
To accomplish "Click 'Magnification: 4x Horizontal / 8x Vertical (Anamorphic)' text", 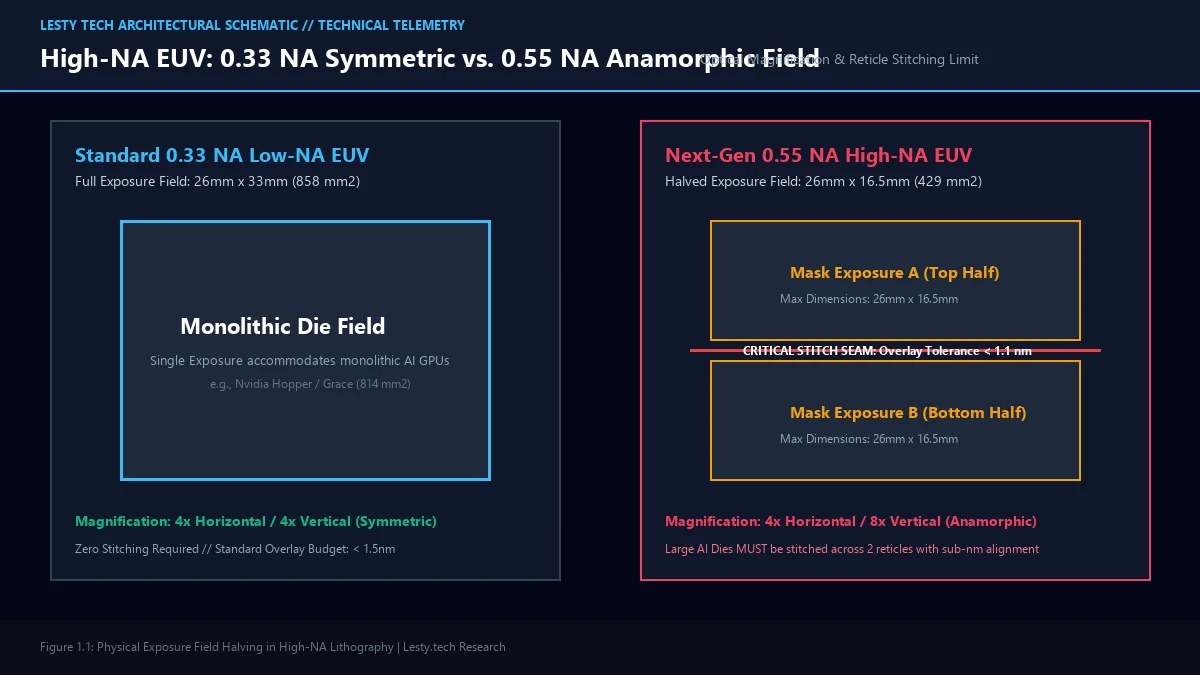I will (x=851, y=522).
